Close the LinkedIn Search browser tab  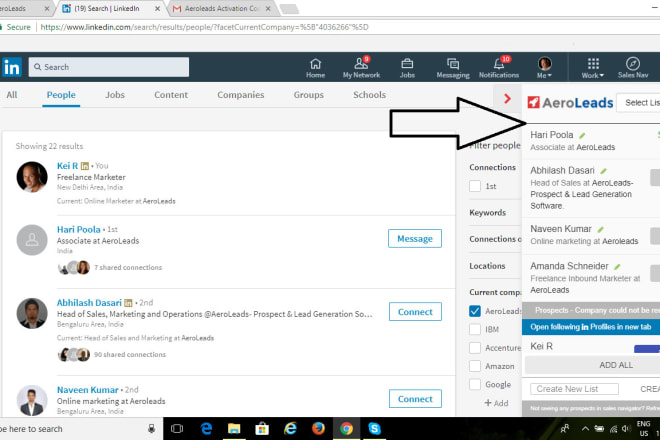(x=157, y=8)
